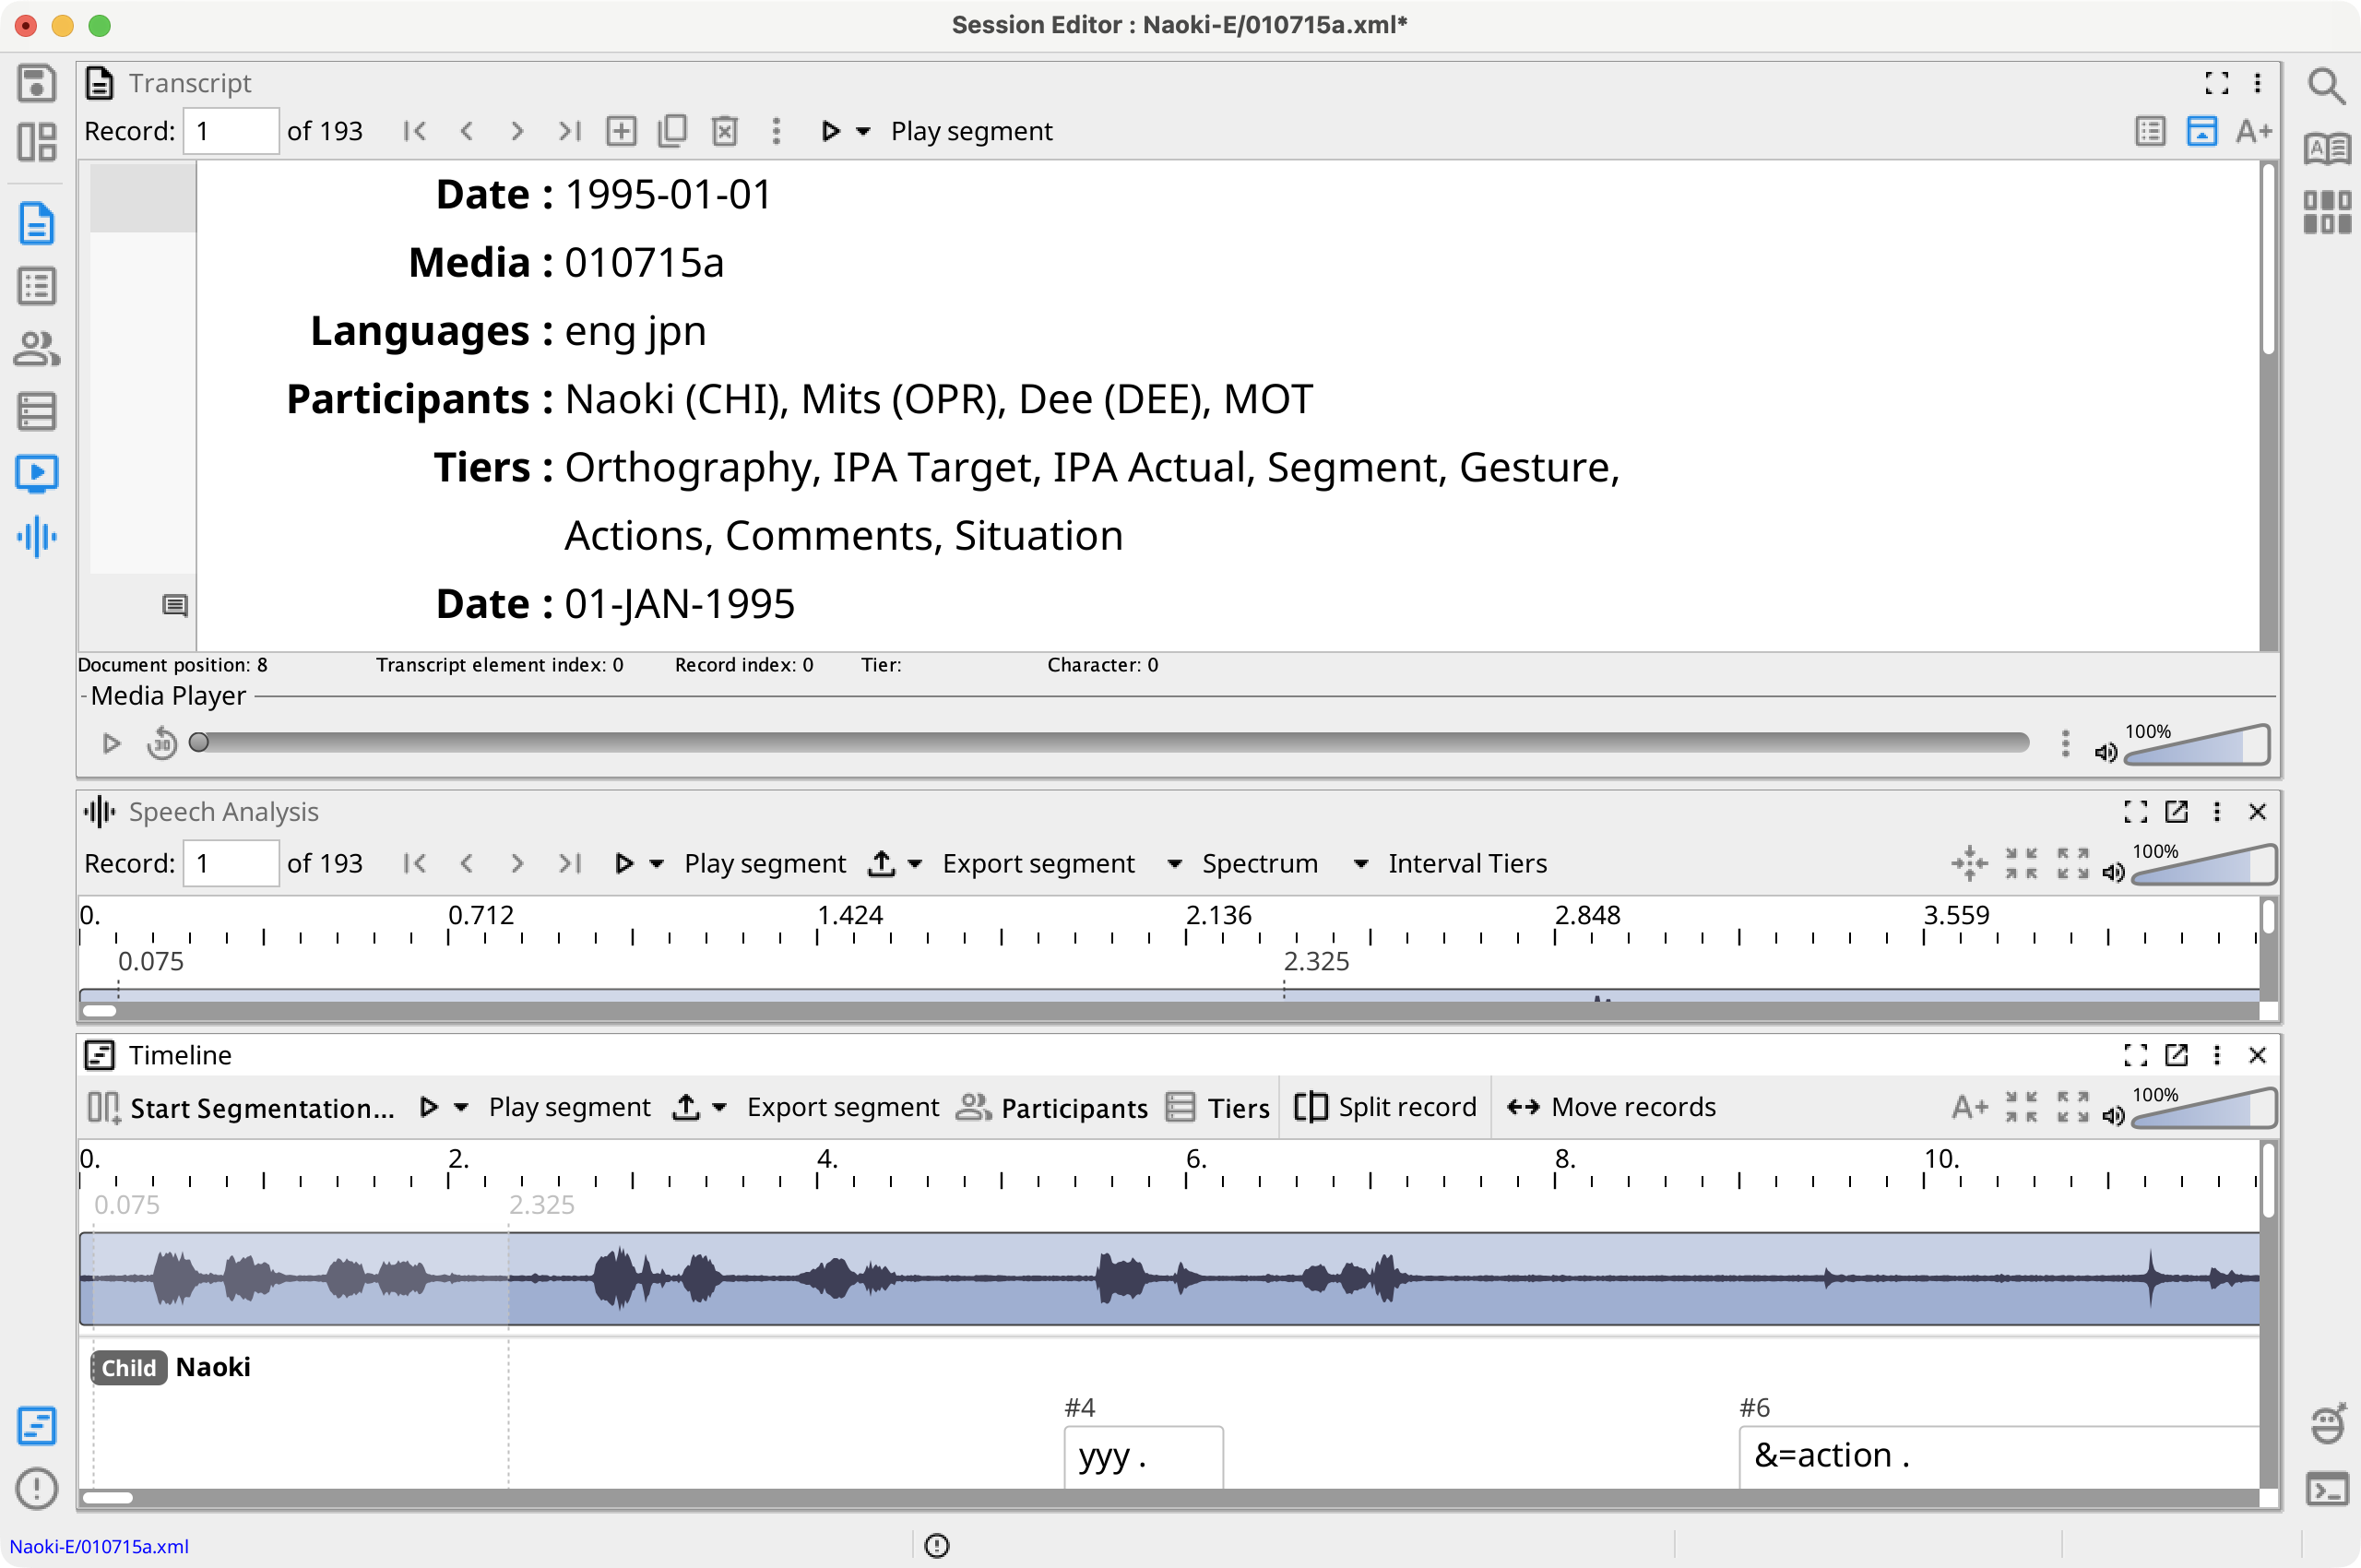Show the warnings icon in left sidebar
The height and width of the screenshot is (1568, 2361).
tap(37, 1488)
